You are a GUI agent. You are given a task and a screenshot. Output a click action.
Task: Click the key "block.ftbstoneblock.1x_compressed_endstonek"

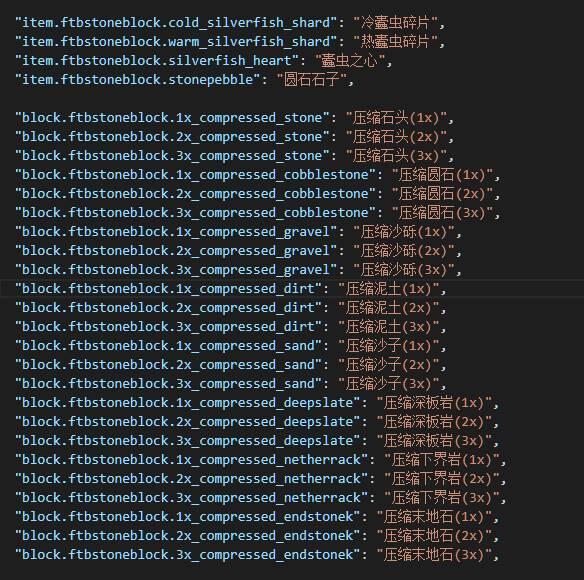[x=188, y=517]
